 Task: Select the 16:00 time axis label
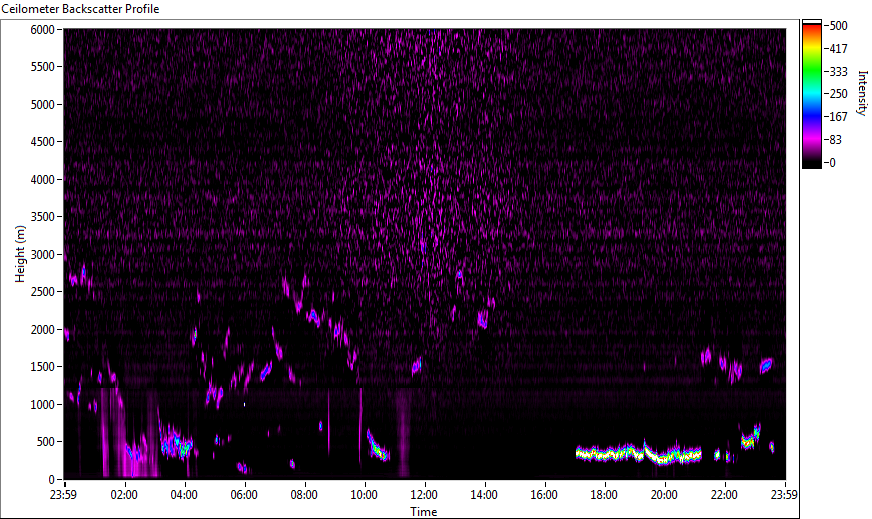click(x=544, y=495)
